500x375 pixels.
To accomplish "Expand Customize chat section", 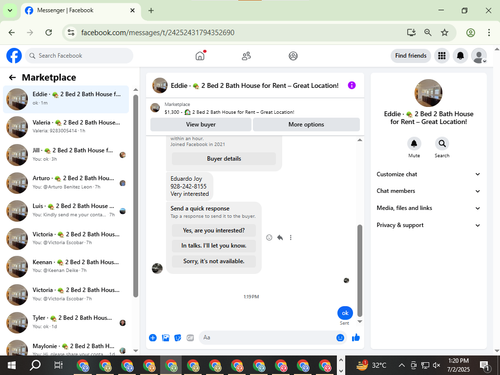I will pos(429,174).
